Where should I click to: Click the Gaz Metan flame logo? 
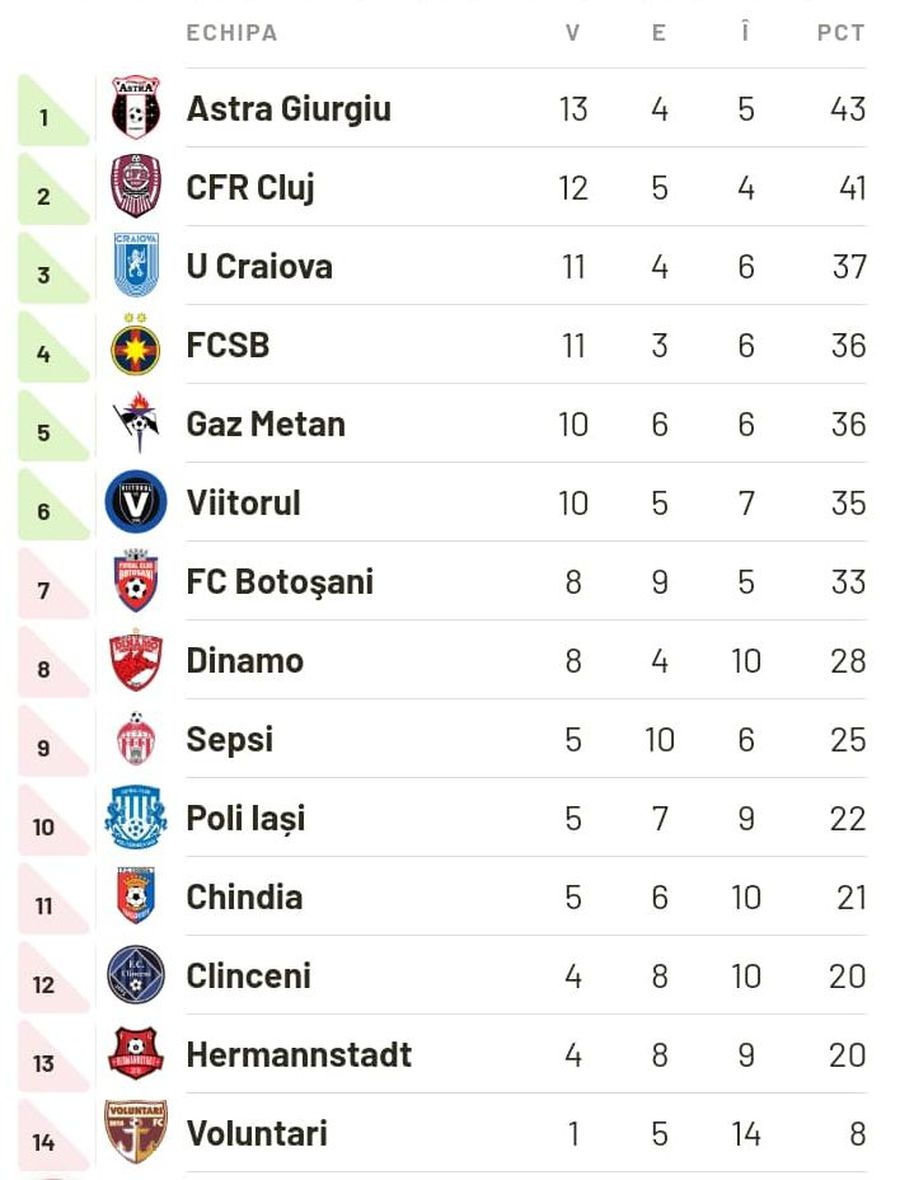click(136, 423)
